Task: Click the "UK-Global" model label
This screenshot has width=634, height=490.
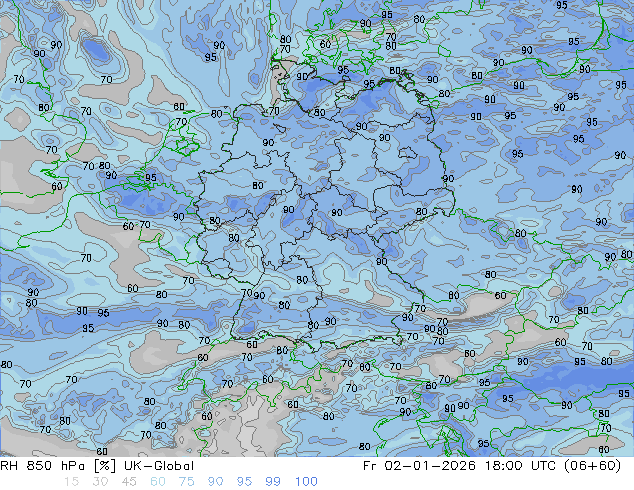Action: pos(159,466)
